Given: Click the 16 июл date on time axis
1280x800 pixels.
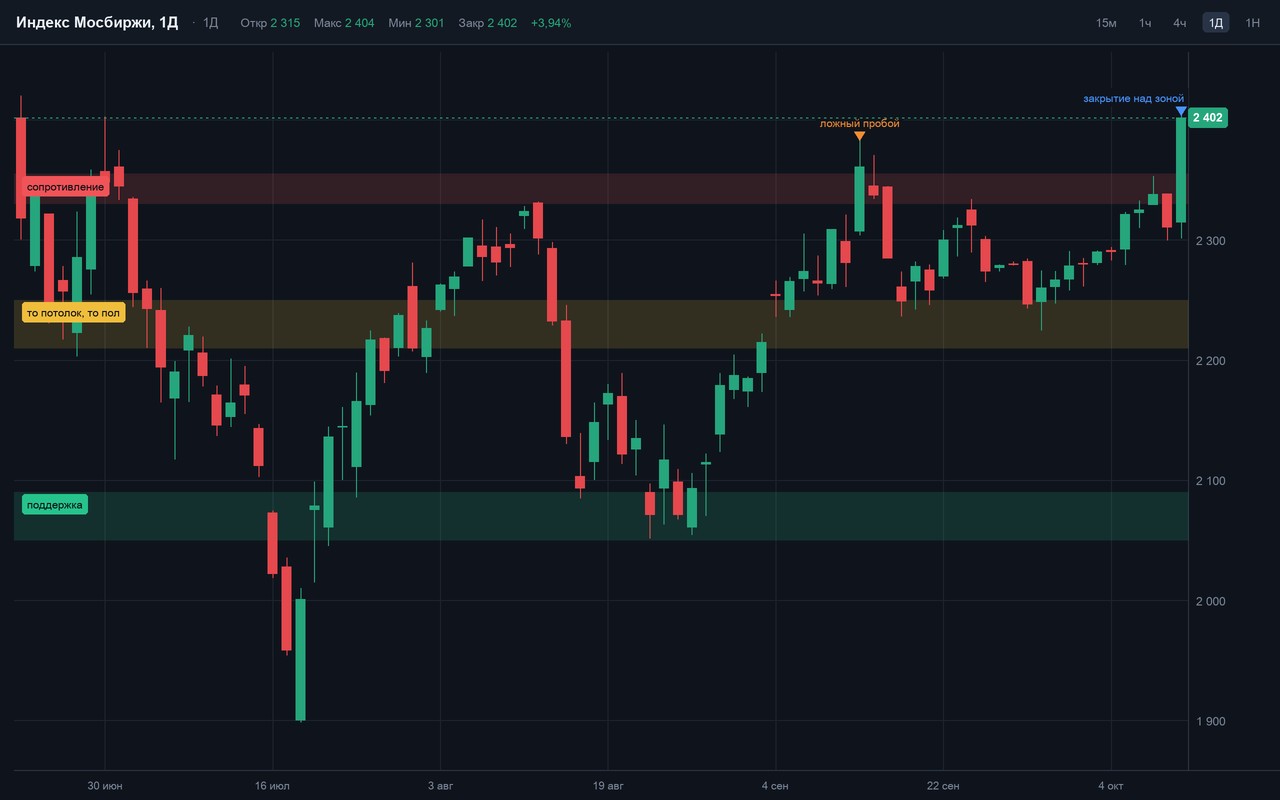Looking at the screenshot, I should [271, 786].
